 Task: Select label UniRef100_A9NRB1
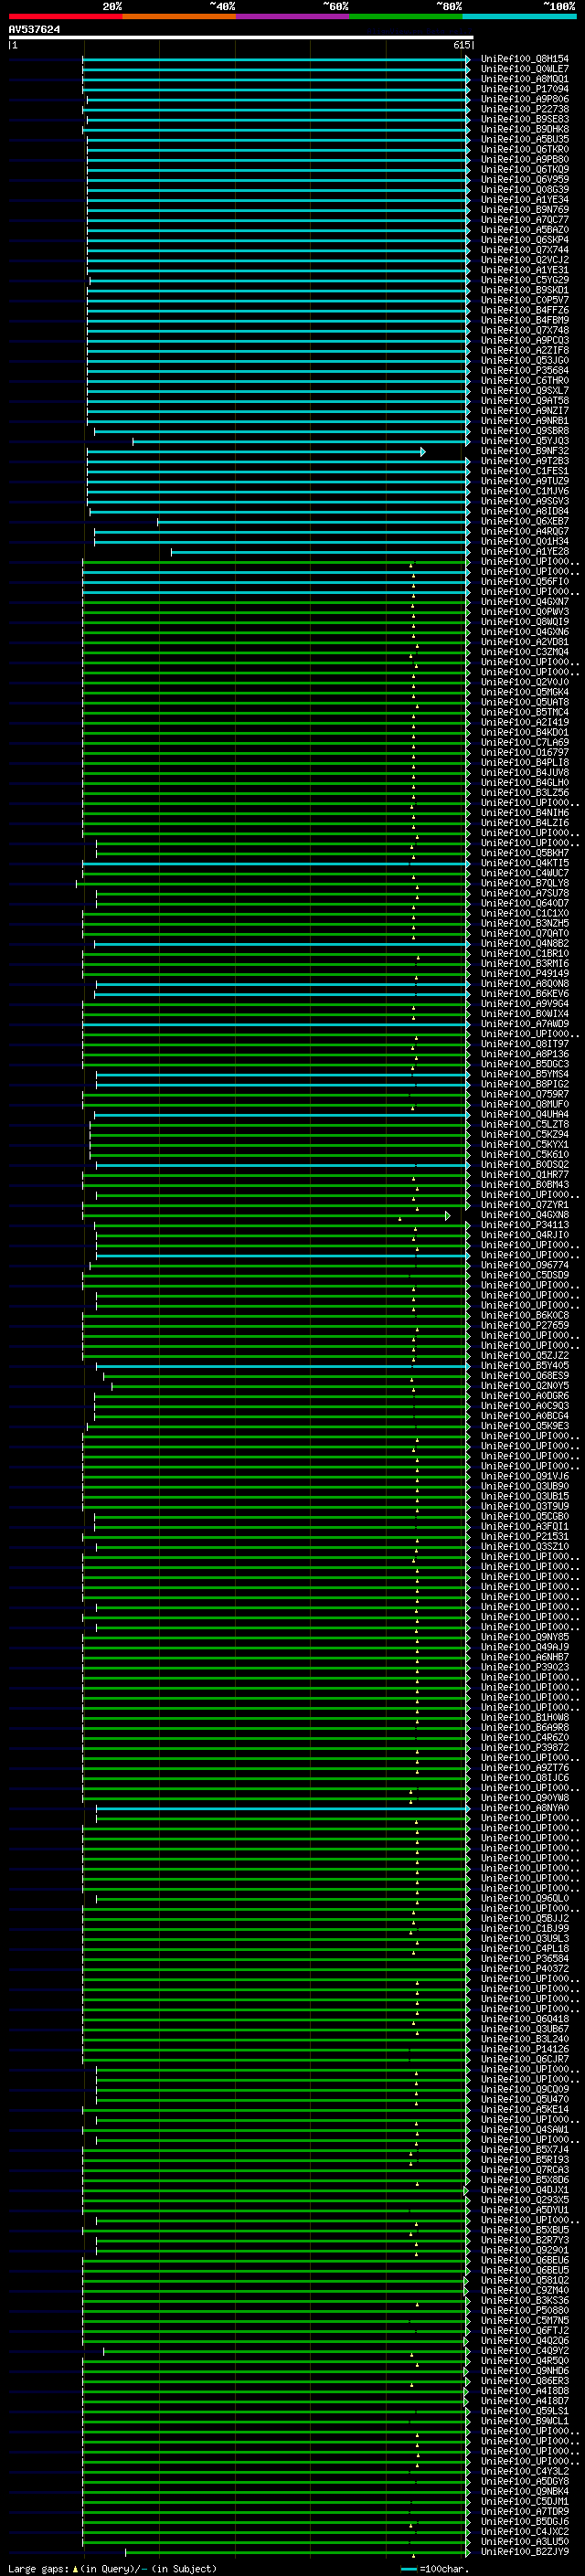[x=525, y=421]
